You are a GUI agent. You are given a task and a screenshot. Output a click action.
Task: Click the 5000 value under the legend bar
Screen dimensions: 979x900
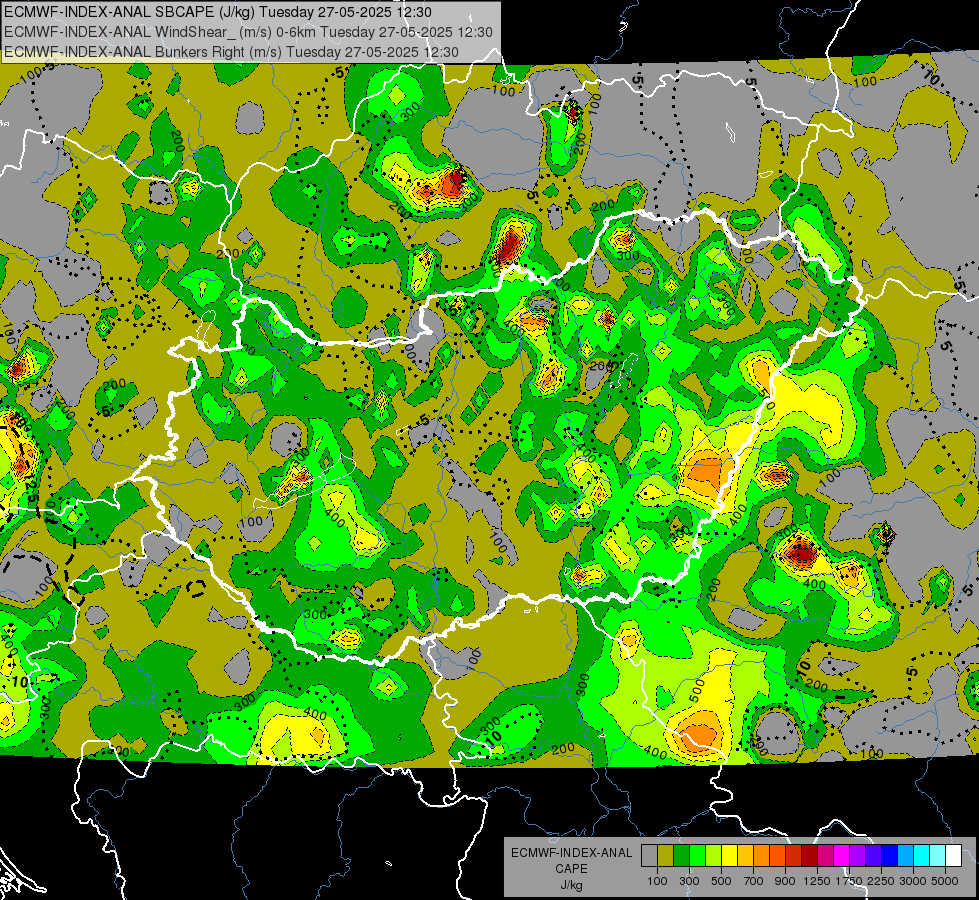click(x=945, y=881)
